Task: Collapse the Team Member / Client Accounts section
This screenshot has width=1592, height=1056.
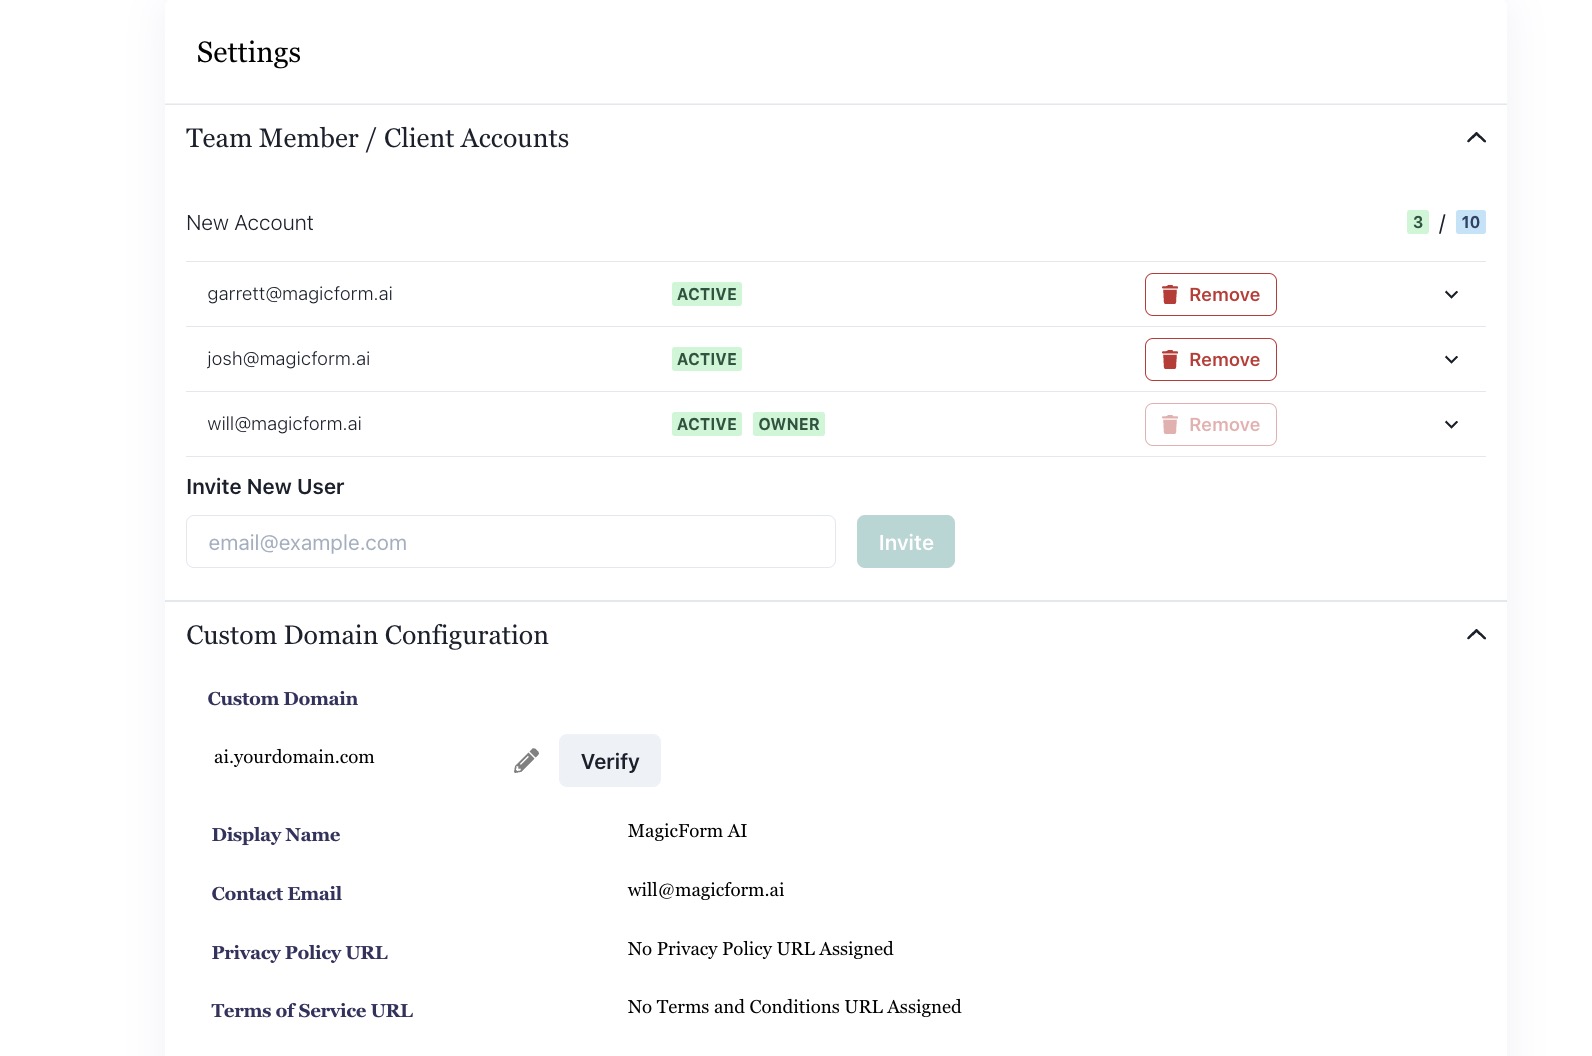Action: pyautogui.click(x=1476, y=138)
